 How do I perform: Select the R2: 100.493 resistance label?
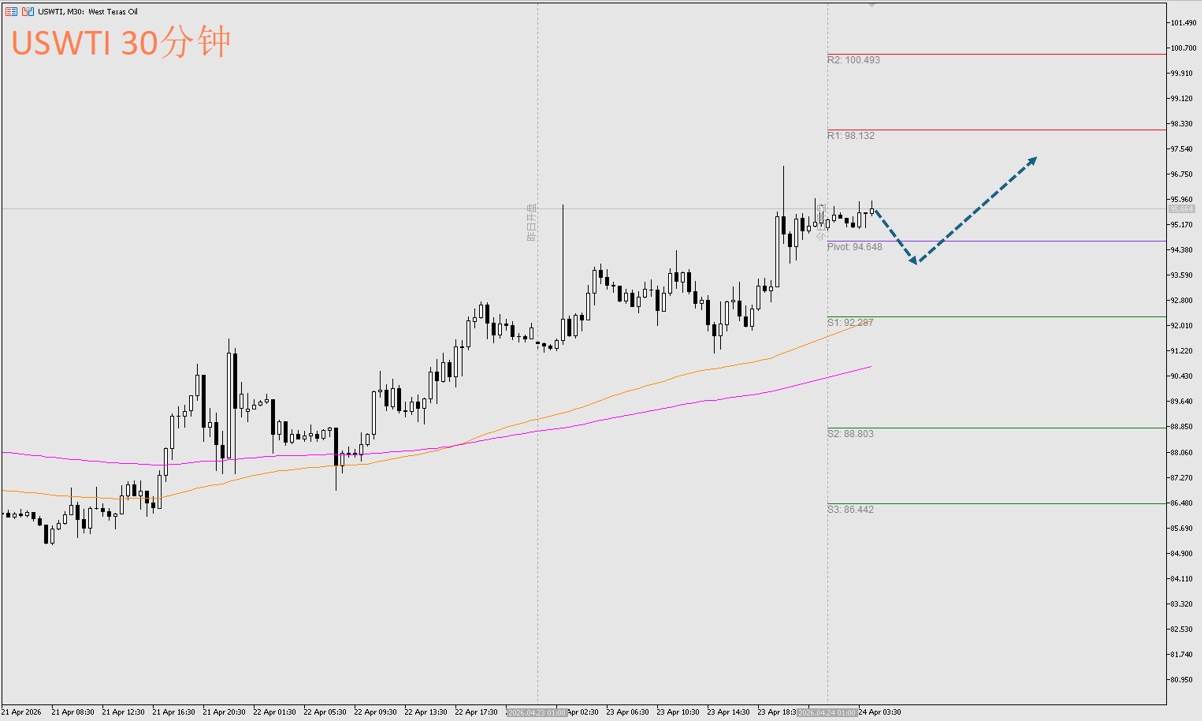tap(853, 60)
